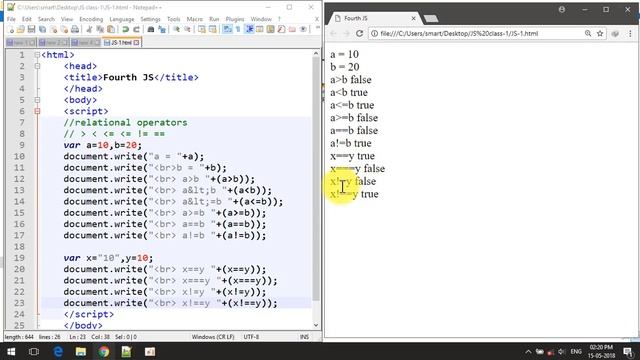Screen dimensions: 640x360
Task: Open the Settings menu
Action: click(150, 19)
